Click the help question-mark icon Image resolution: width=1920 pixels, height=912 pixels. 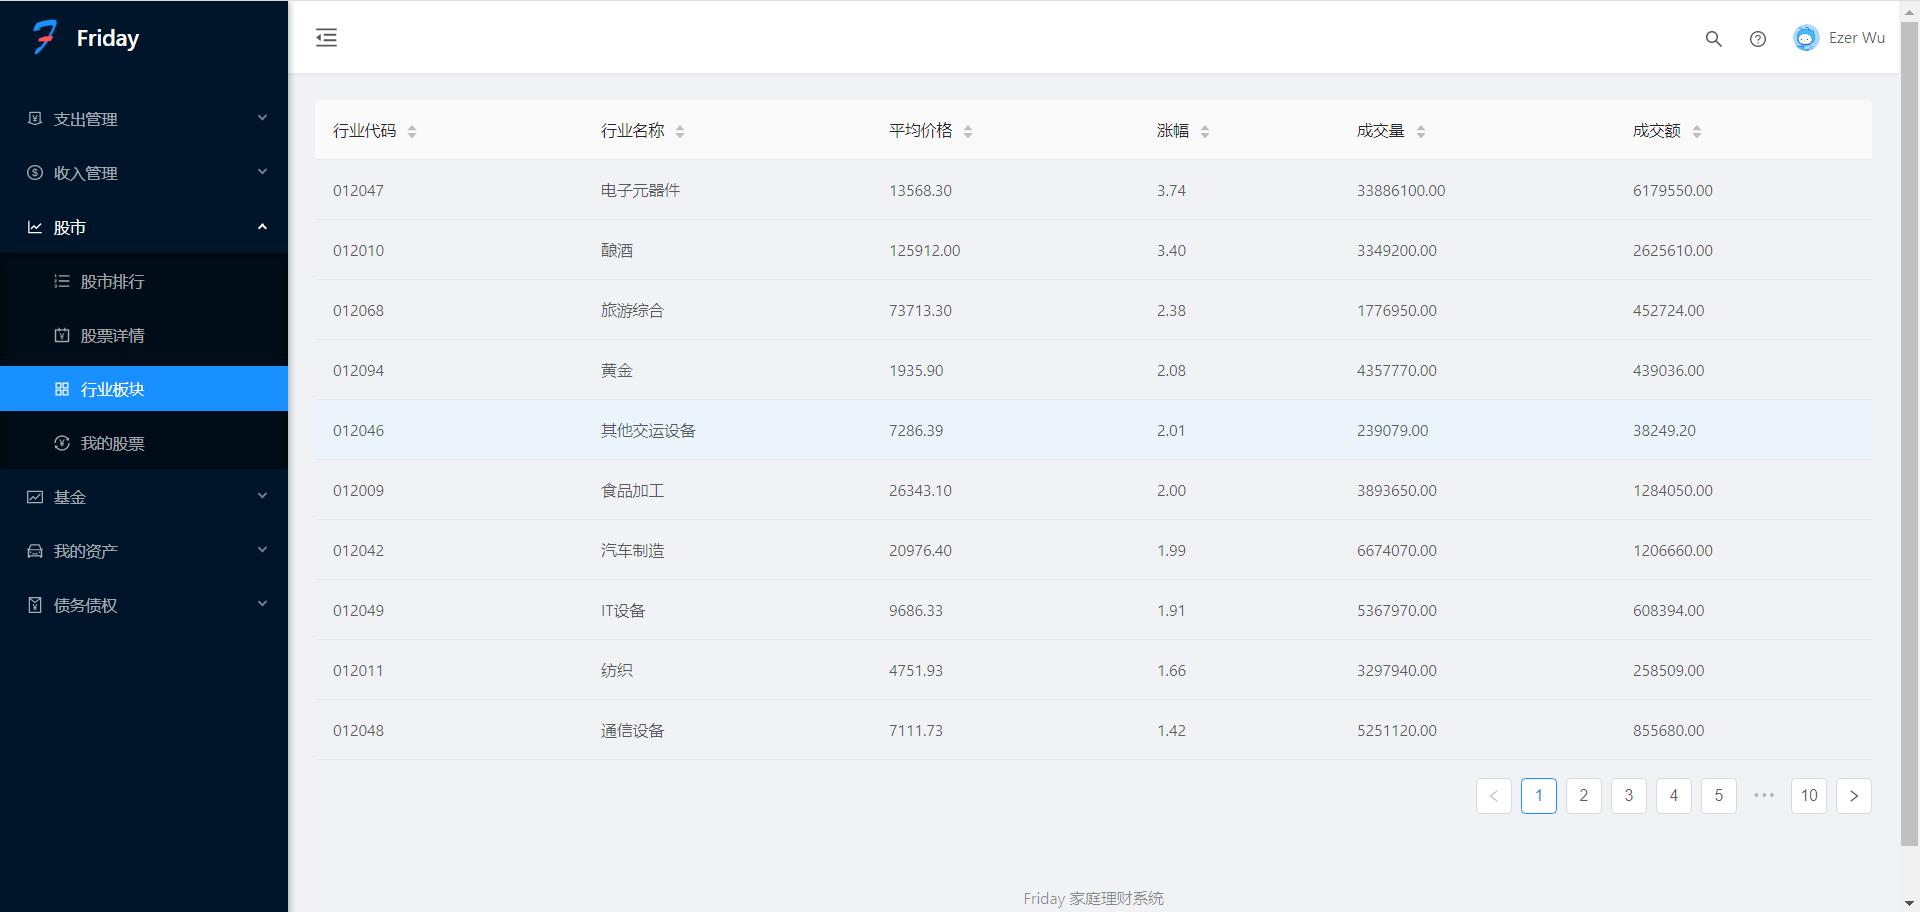(x=1758, y=39)
